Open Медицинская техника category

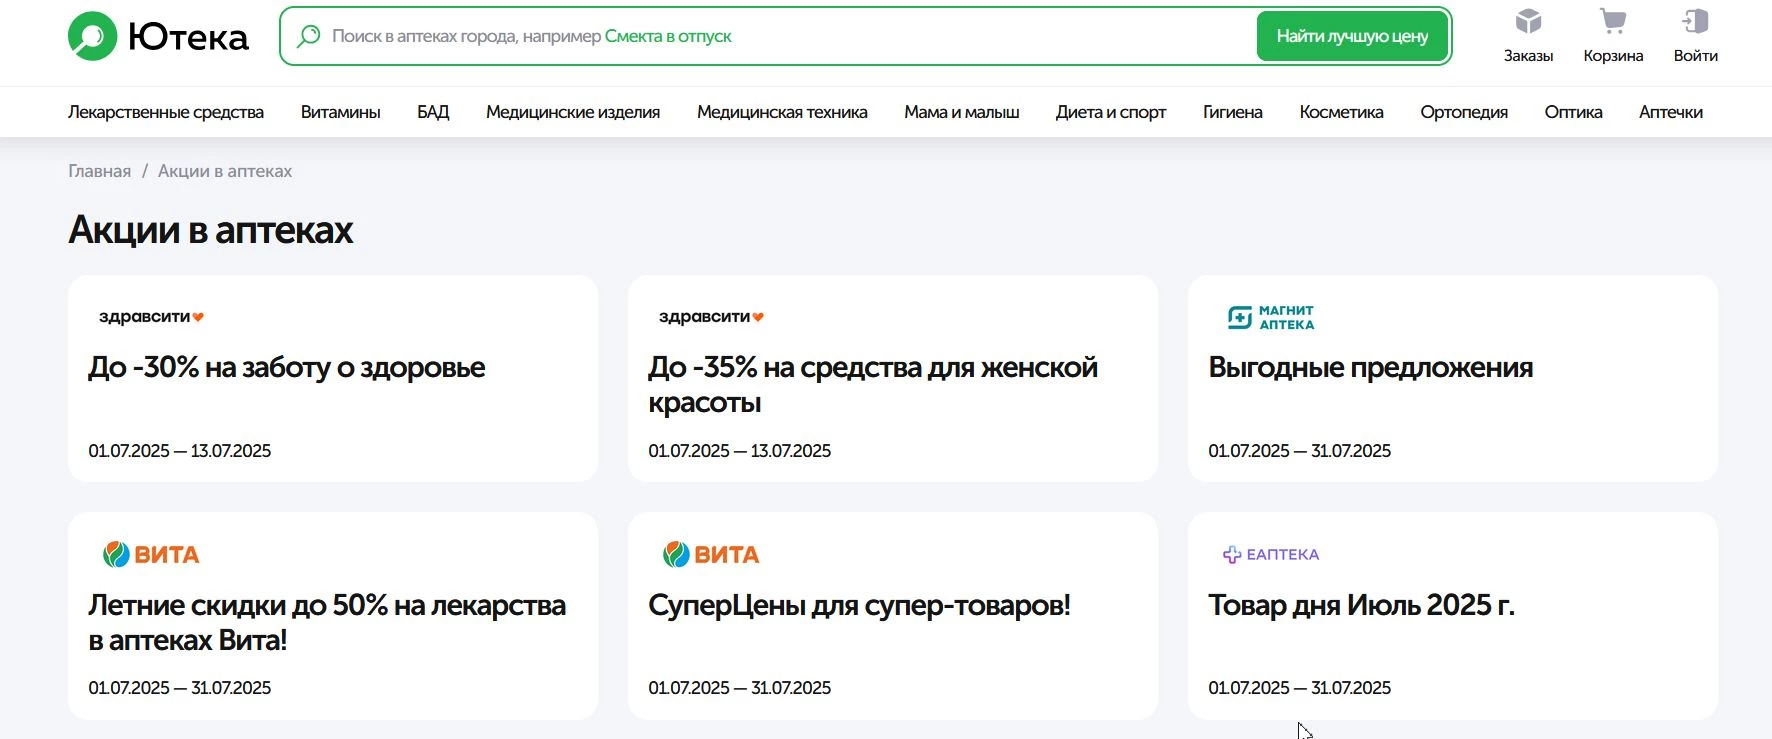[x=782, y=112]
